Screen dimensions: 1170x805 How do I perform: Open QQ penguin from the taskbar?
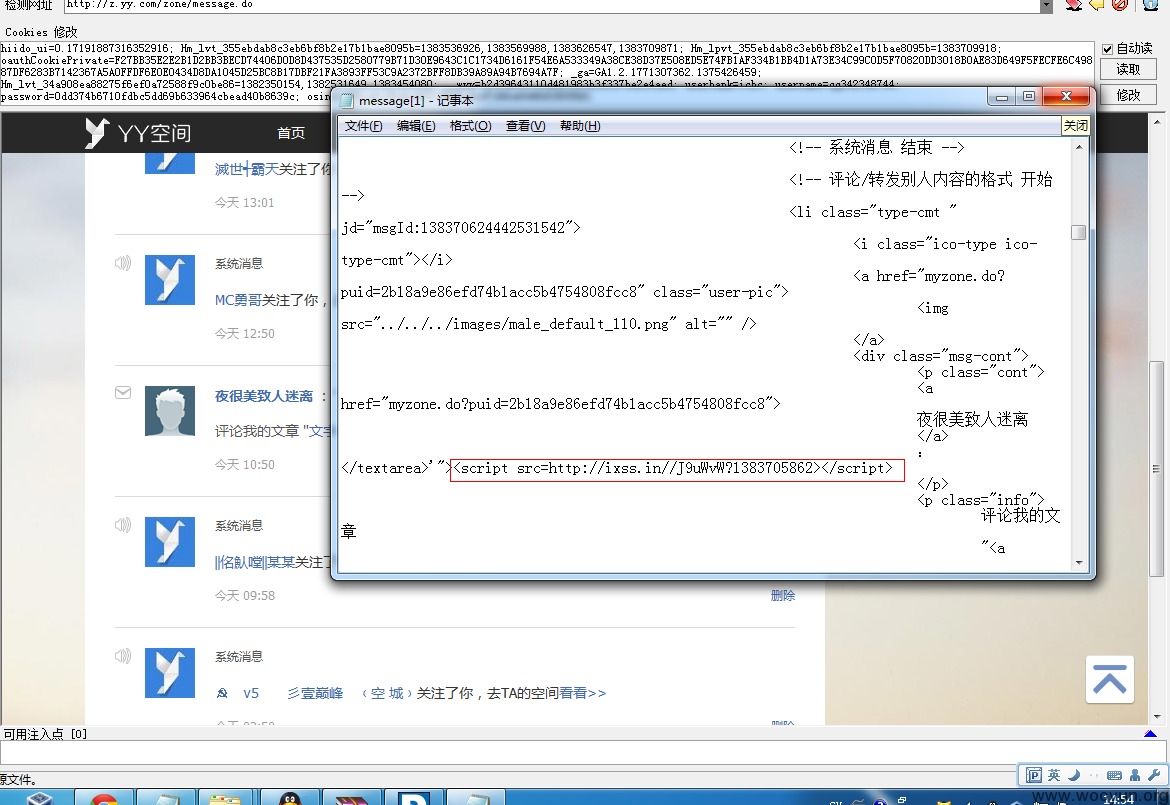tap(290, 798)
